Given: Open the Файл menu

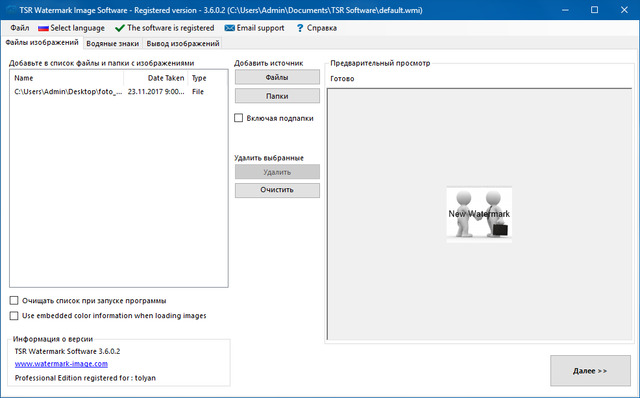Looking at the screenshot, I should (20, 28).
